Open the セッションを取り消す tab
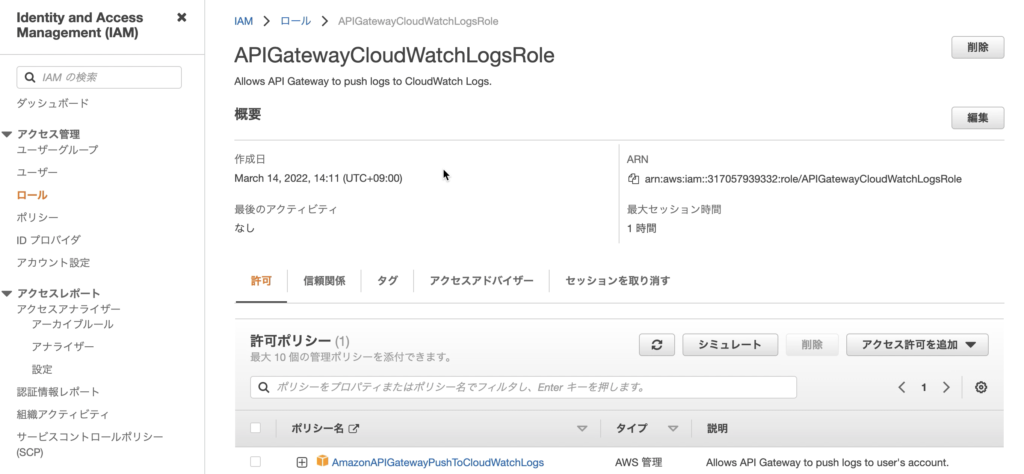 click(617, 281)
